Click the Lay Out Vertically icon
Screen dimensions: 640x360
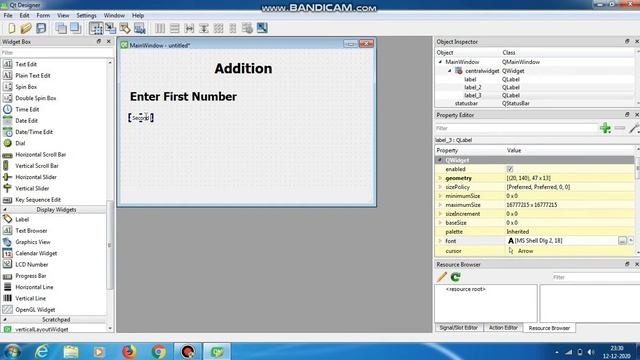pos(174,28)
